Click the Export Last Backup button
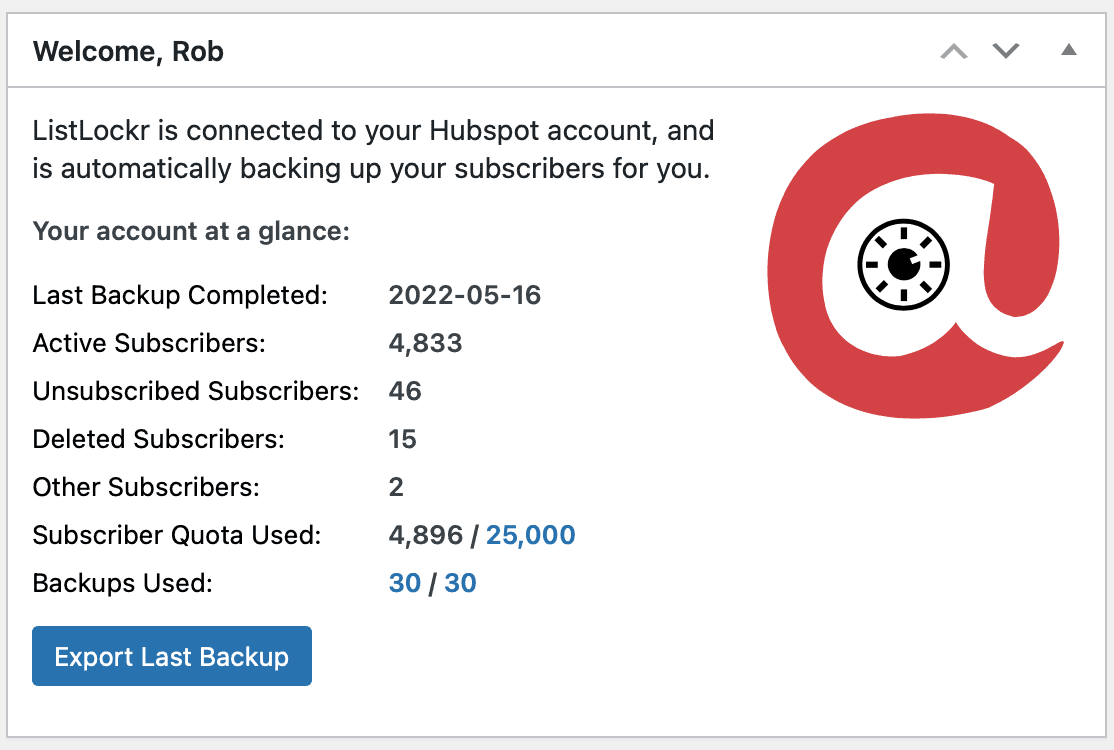This screenshot has height=750, width=1114. [171, 656]
